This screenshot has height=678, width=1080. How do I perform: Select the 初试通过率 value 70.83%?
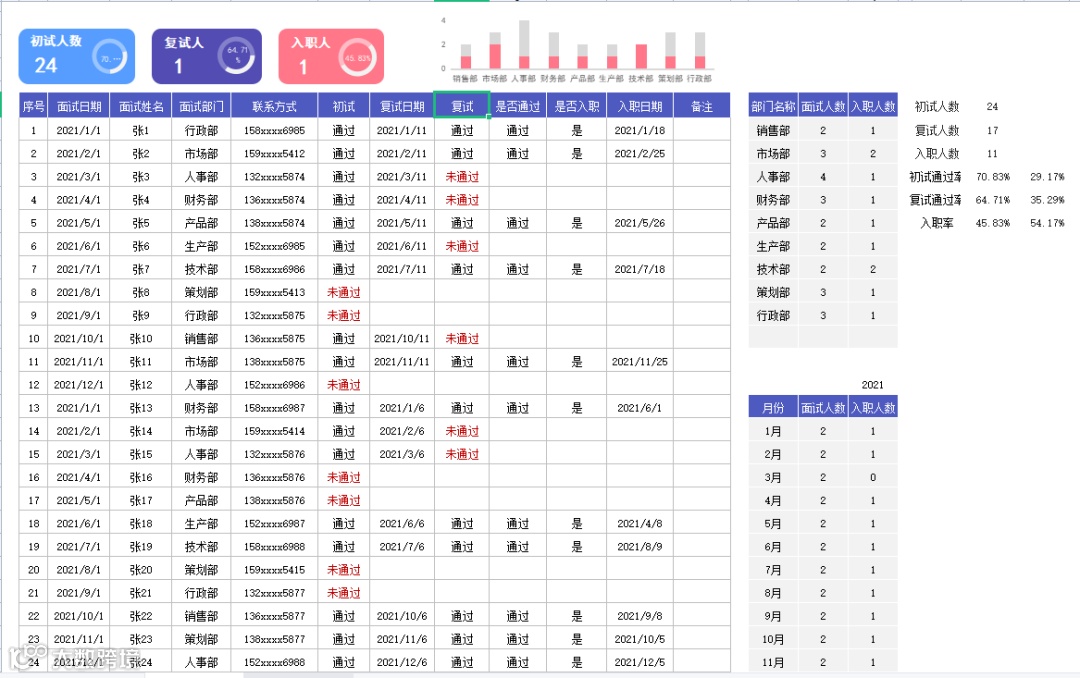tap(993, 176)
